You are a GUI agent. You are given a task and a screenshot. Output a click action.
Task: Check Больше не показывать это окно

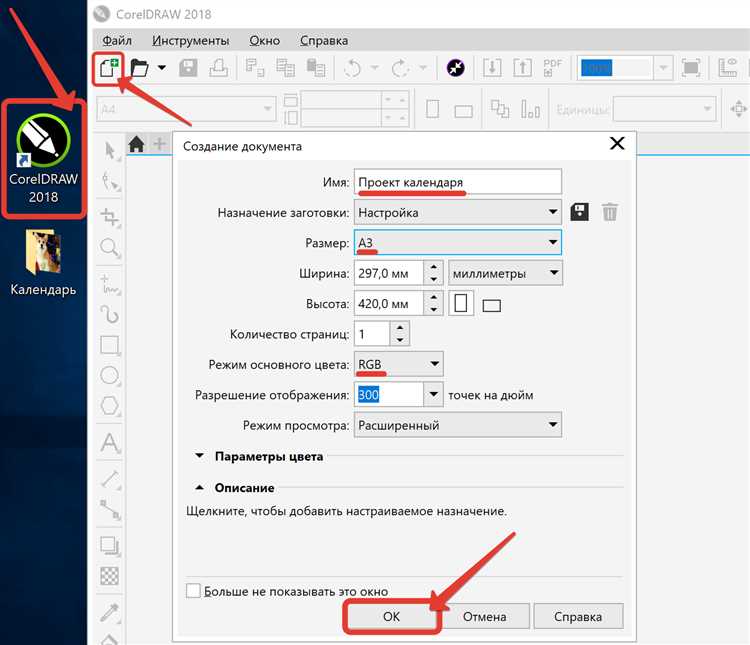193,591
